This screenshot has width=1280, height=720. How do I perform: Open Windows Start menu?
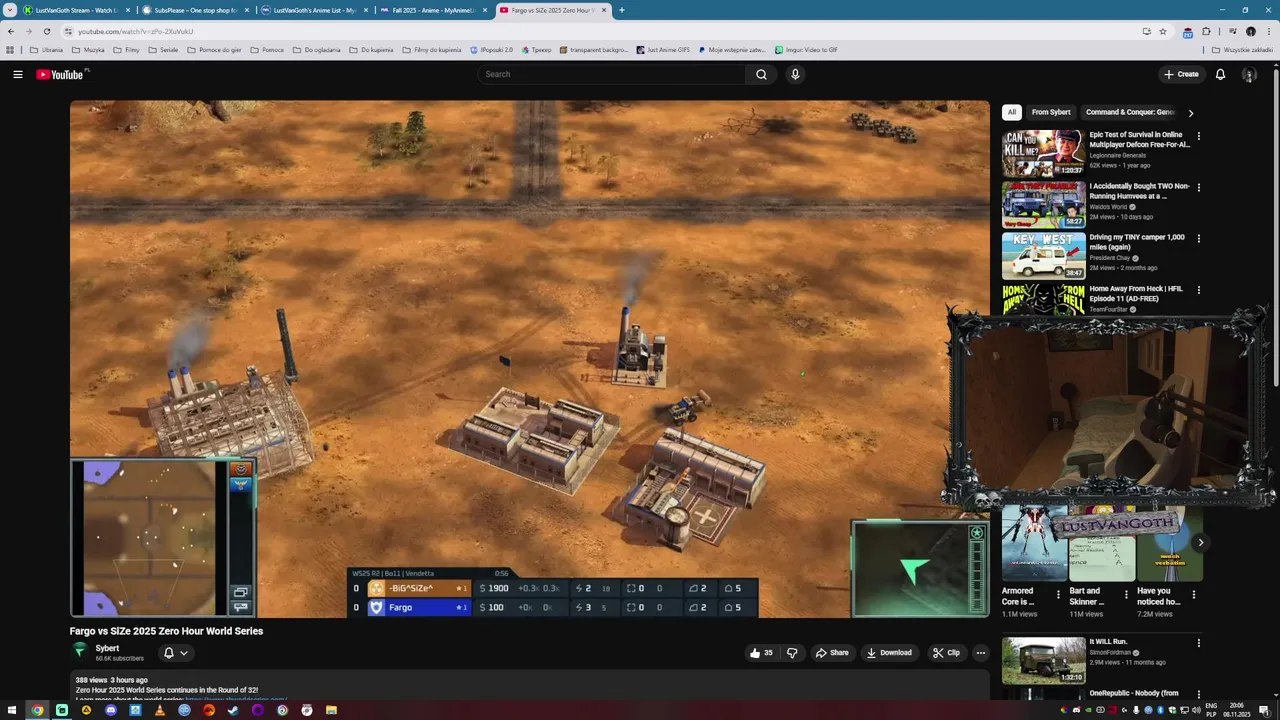pyautogui.click(x=12, y=710)
